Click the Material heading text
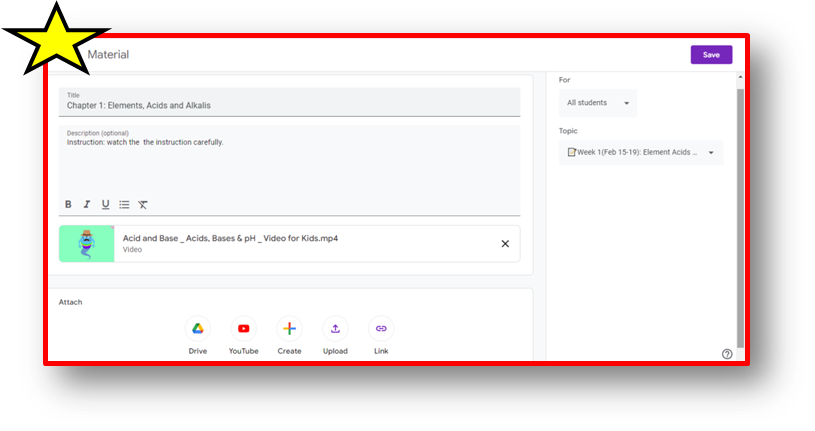Image resolution: width=815 pixels, height=431 pixels. [x=108, y=55]
